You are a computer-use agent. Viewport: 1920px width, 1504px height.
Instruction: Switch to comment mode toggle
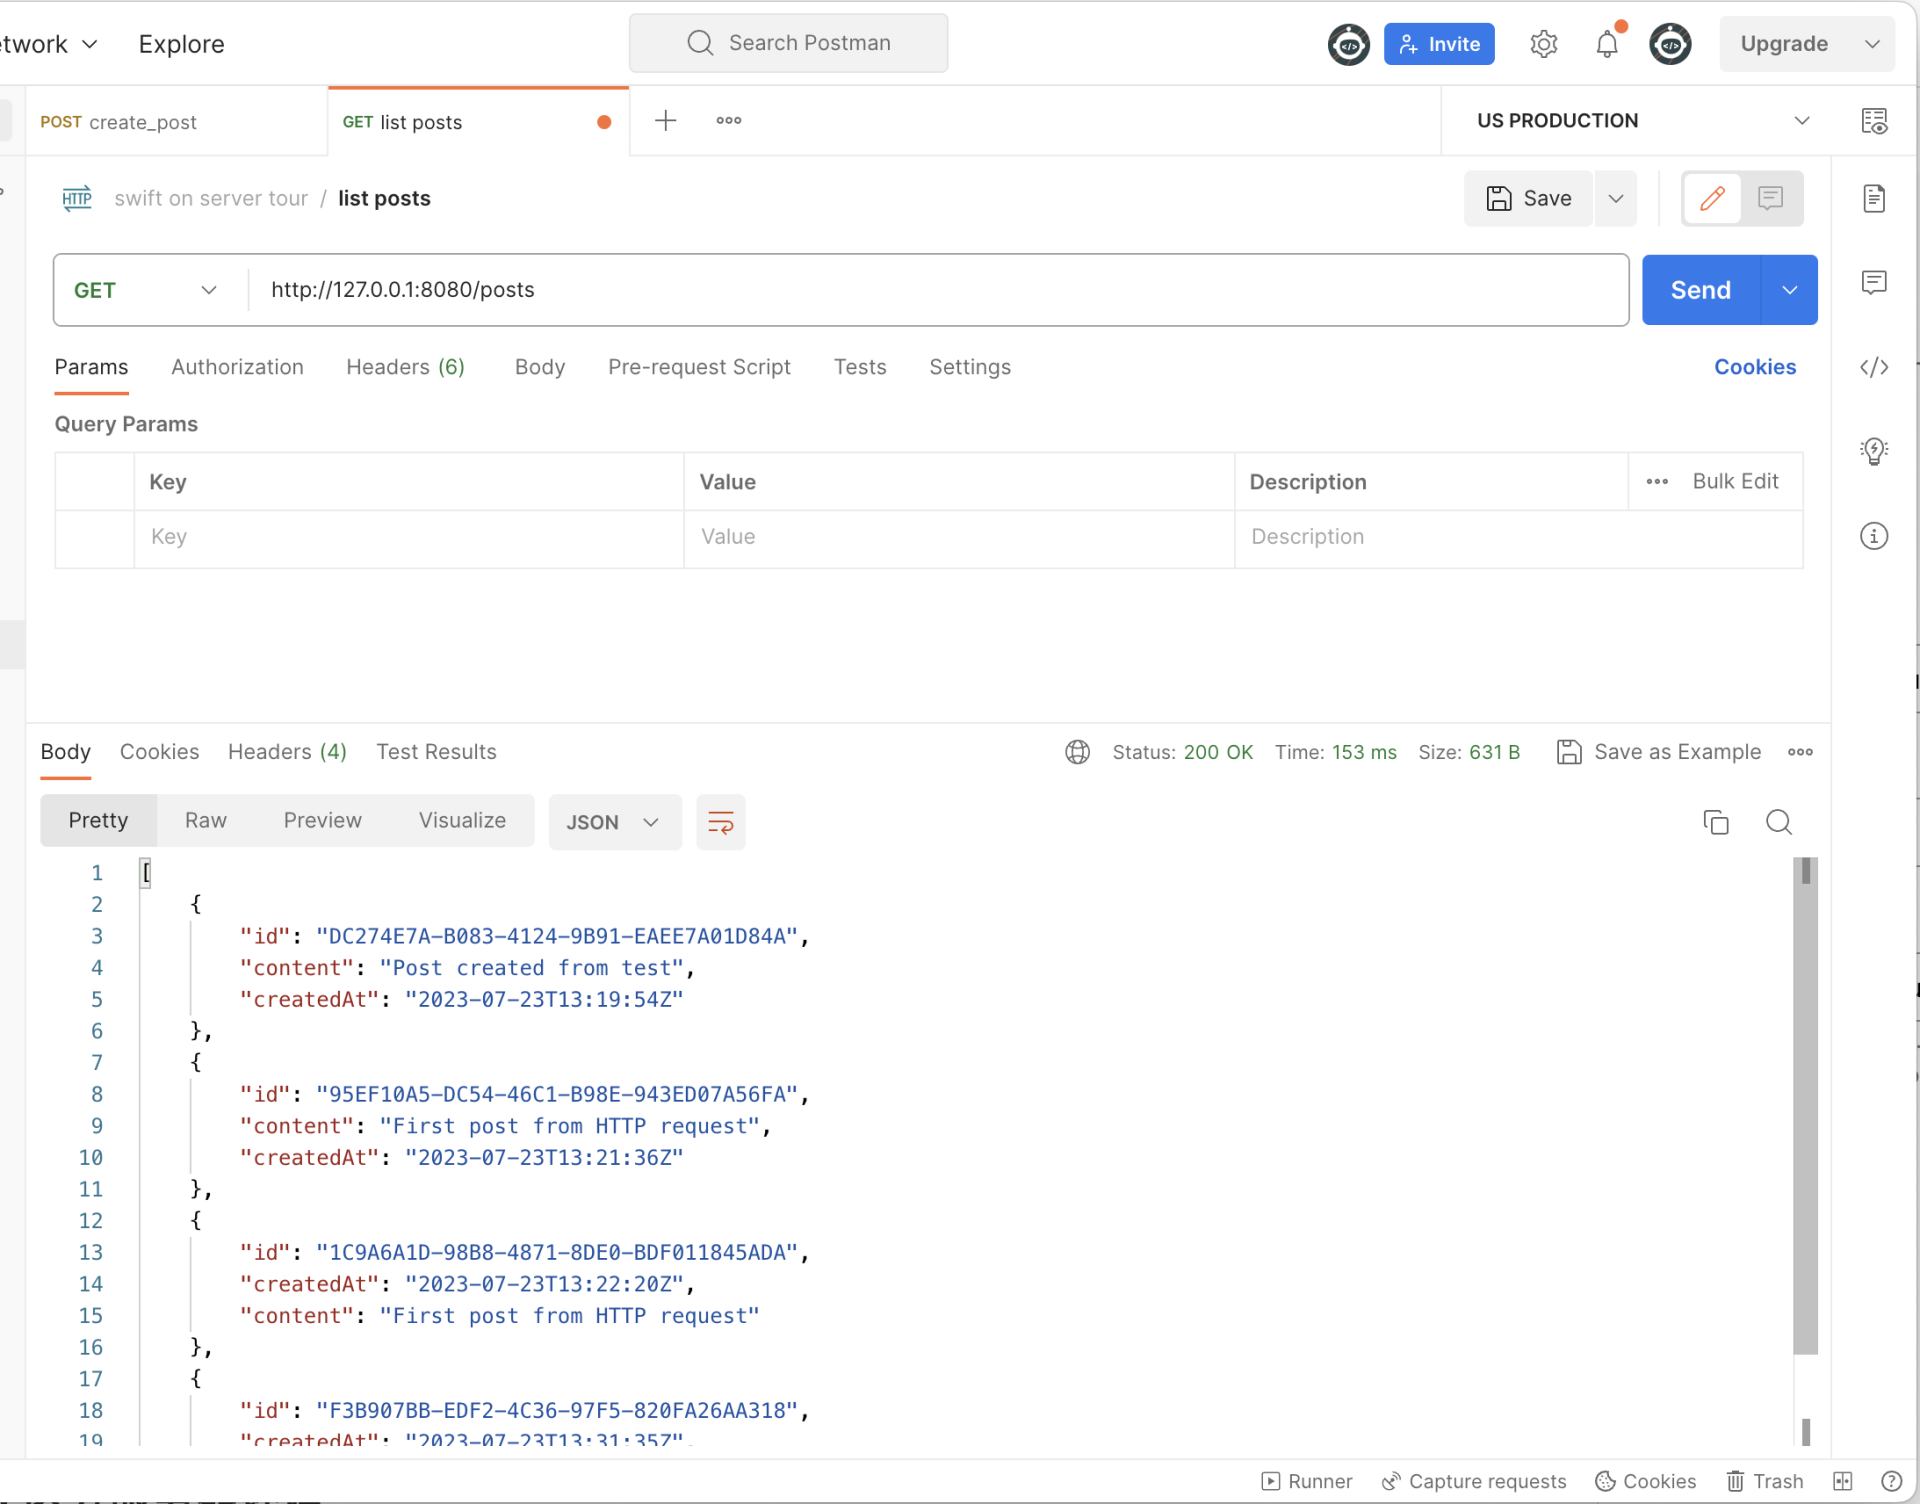[x=1771, y=198]
